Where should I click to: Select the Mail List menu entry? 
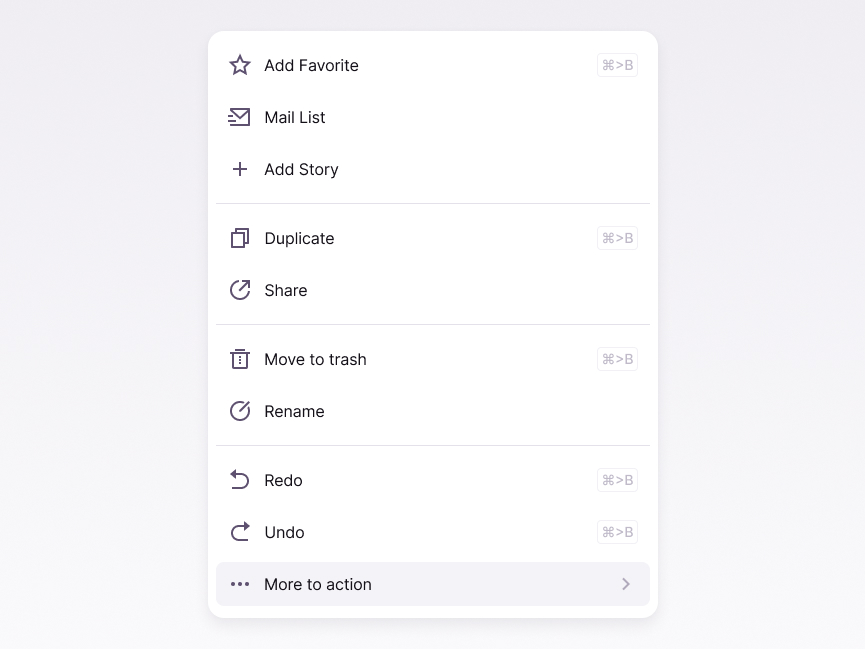click(433, 117)
